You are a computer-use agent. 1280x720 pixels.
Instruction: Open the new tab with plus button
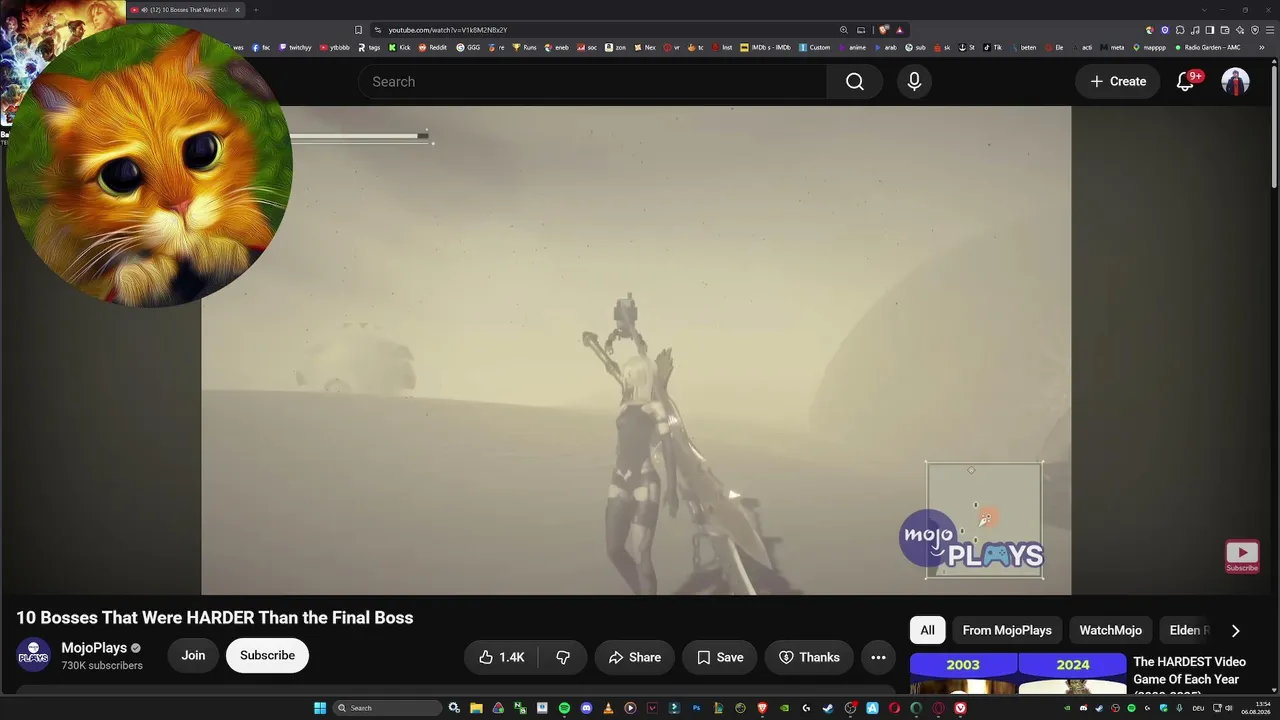[x=255, y=10]
